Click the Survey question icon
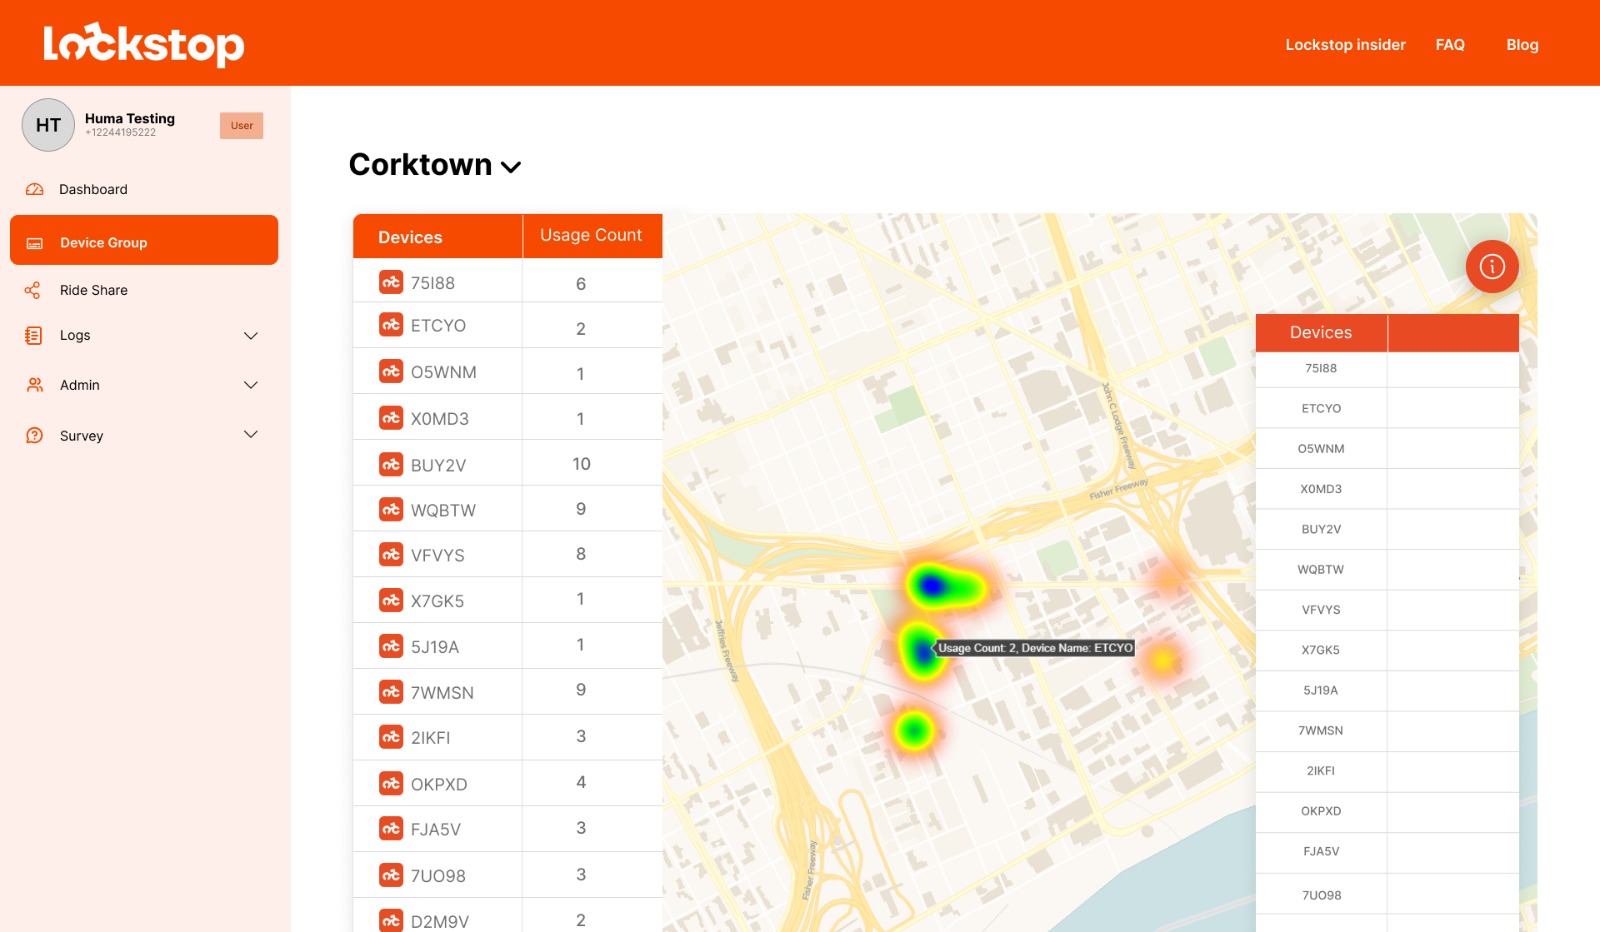 [34, 435]
